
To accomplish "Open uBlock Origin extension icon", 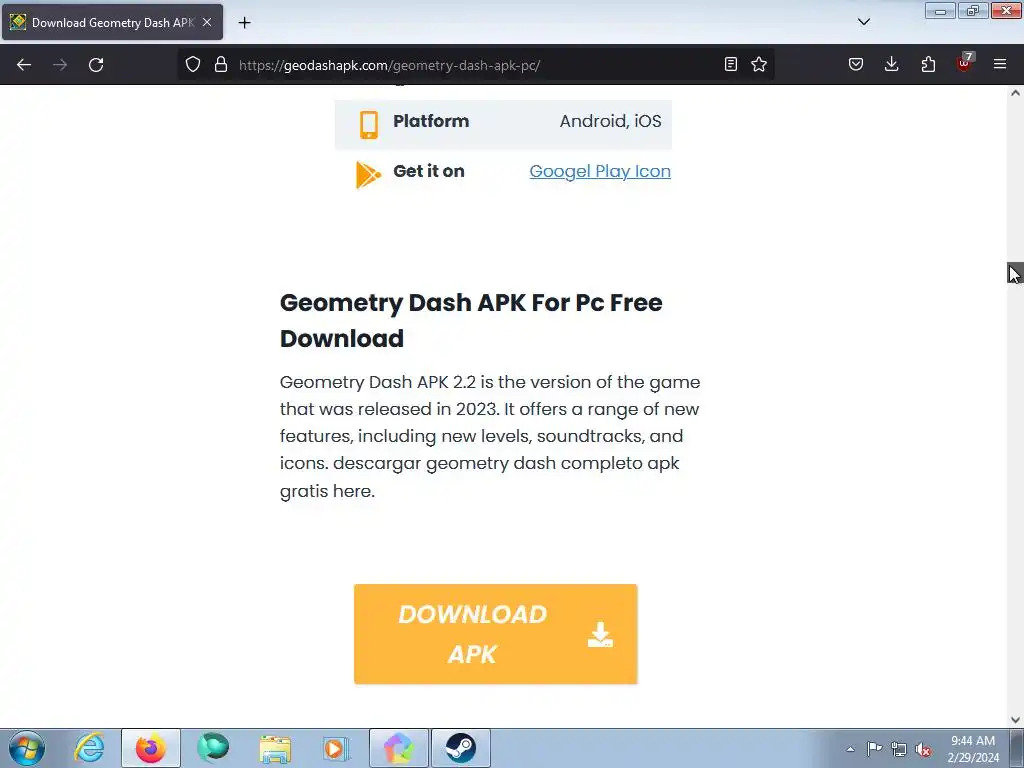I will pyautogui.click(x=964, y=63).
